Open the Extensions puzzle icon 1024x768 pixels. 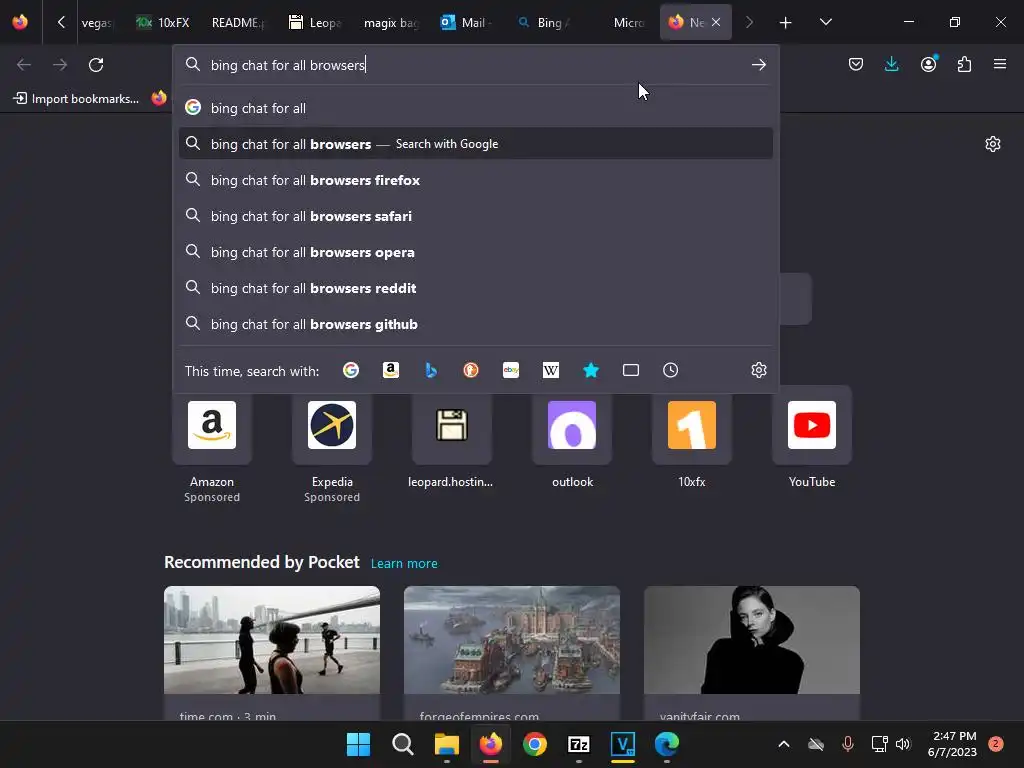click(964, 64)
